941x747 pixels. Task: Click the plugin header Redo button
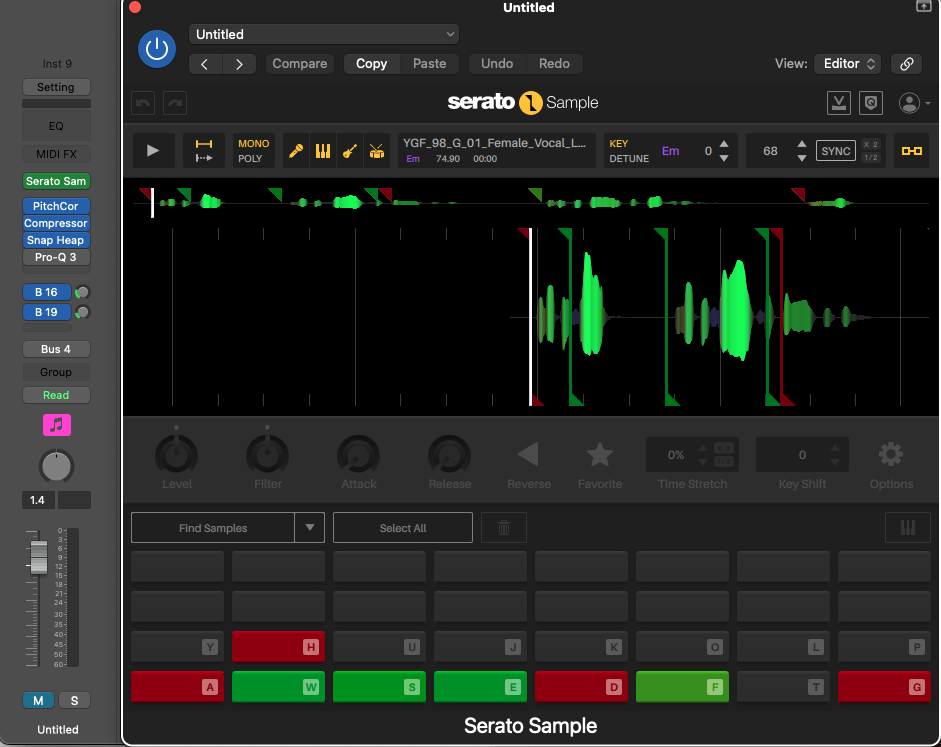[x=554, y=64]
